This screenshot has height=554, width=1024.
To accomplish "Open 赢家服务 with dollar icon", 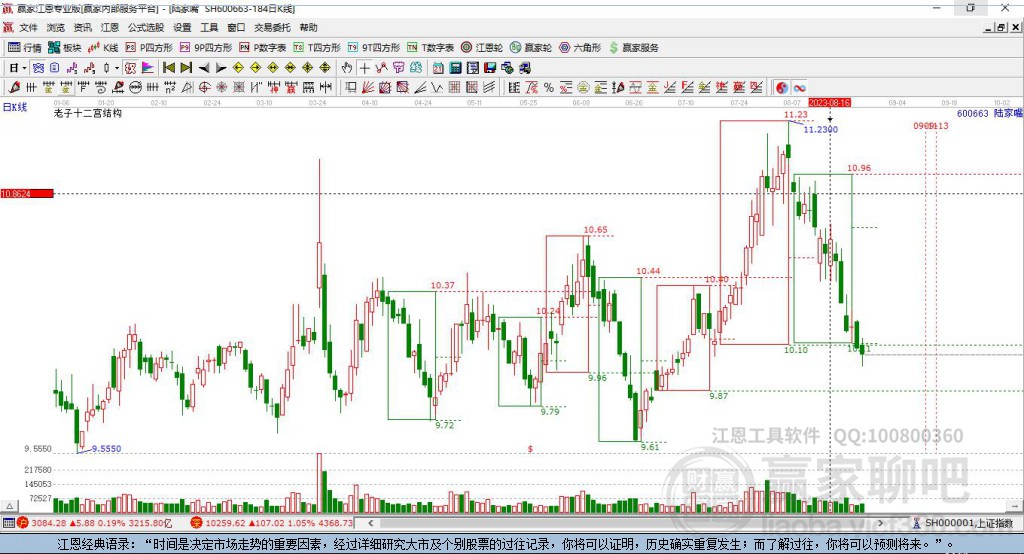I will (x=634, y=48).
